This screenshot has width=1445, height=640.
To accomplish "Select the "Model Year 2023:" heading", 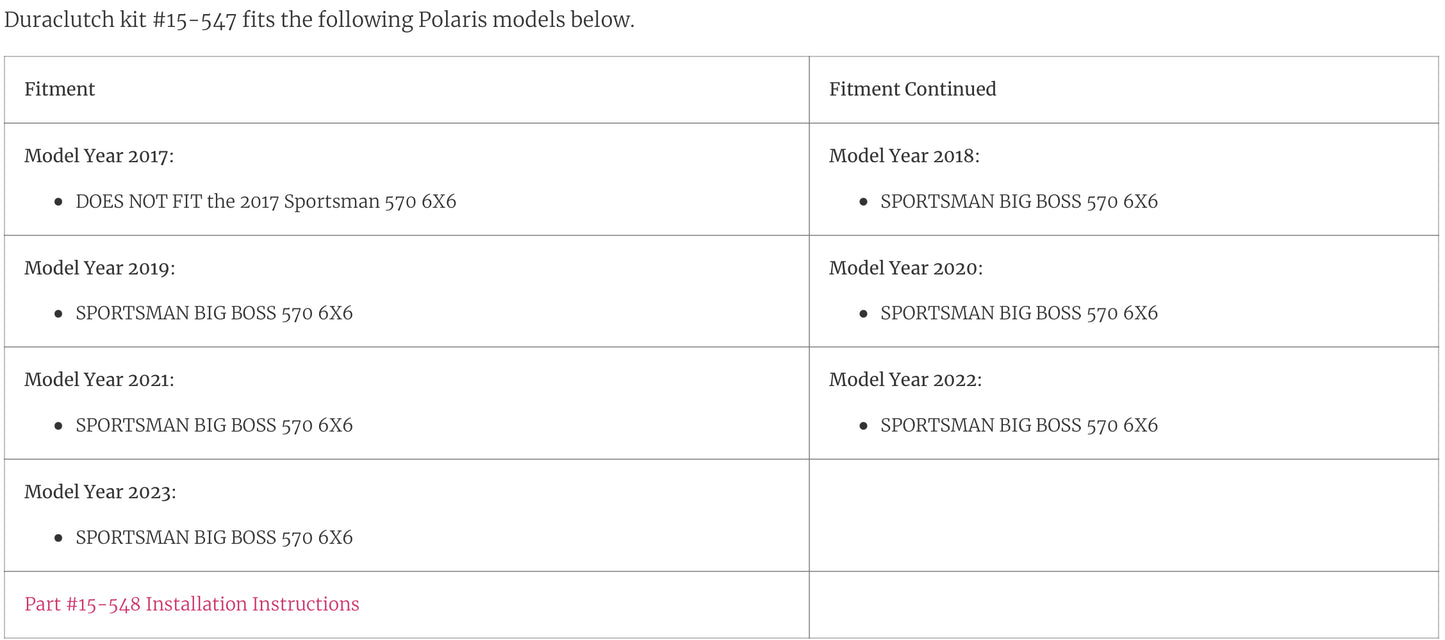I will (100, 492).
